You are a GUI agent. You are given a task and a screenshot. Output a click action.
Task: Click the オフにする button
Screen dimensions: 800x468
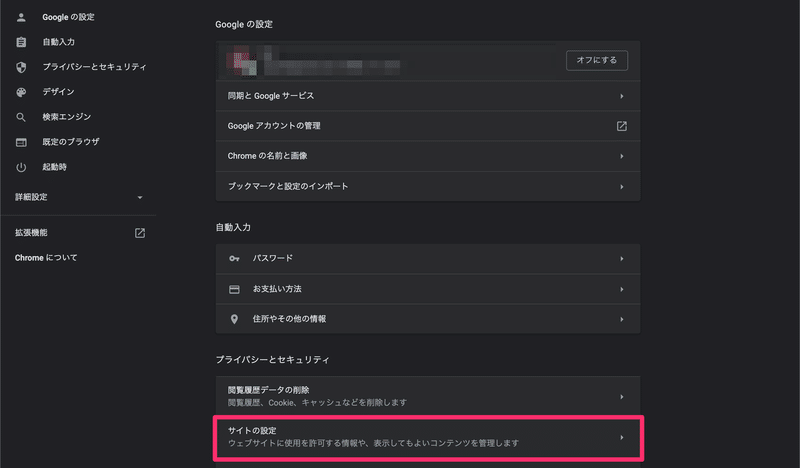(596, 60)
